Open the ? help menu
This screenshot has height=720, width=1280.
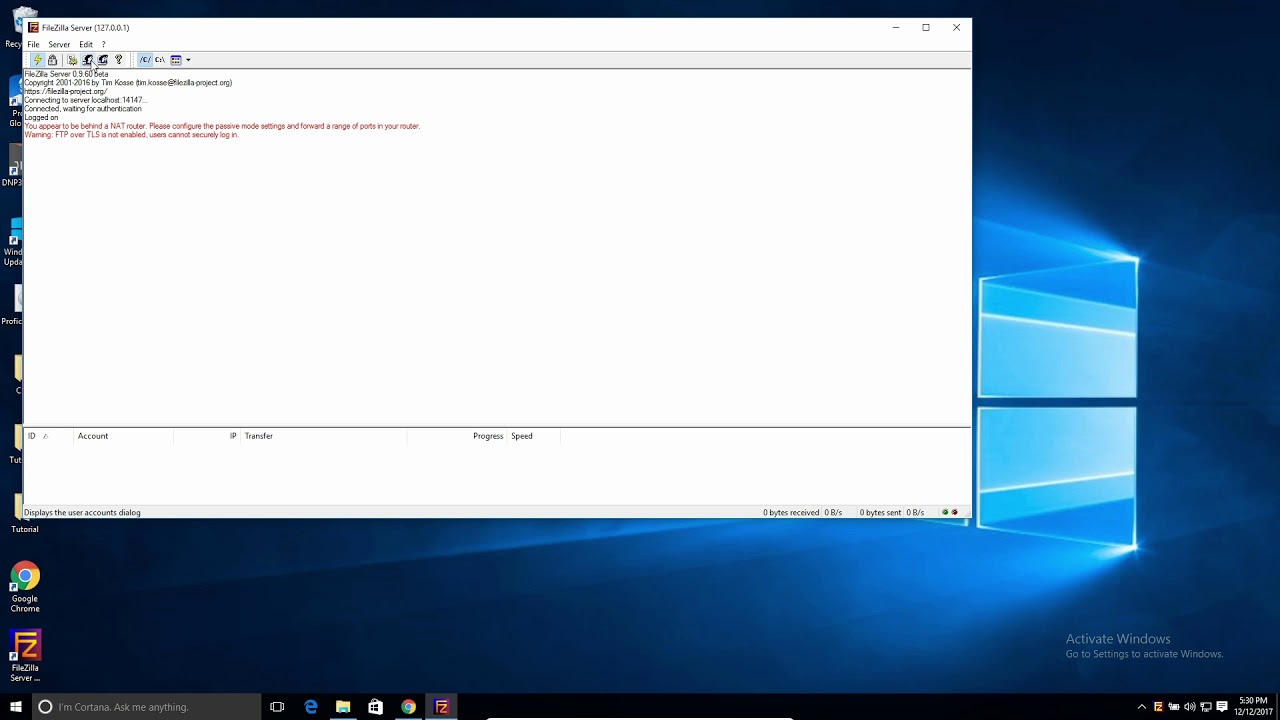[x=103, y=44]
